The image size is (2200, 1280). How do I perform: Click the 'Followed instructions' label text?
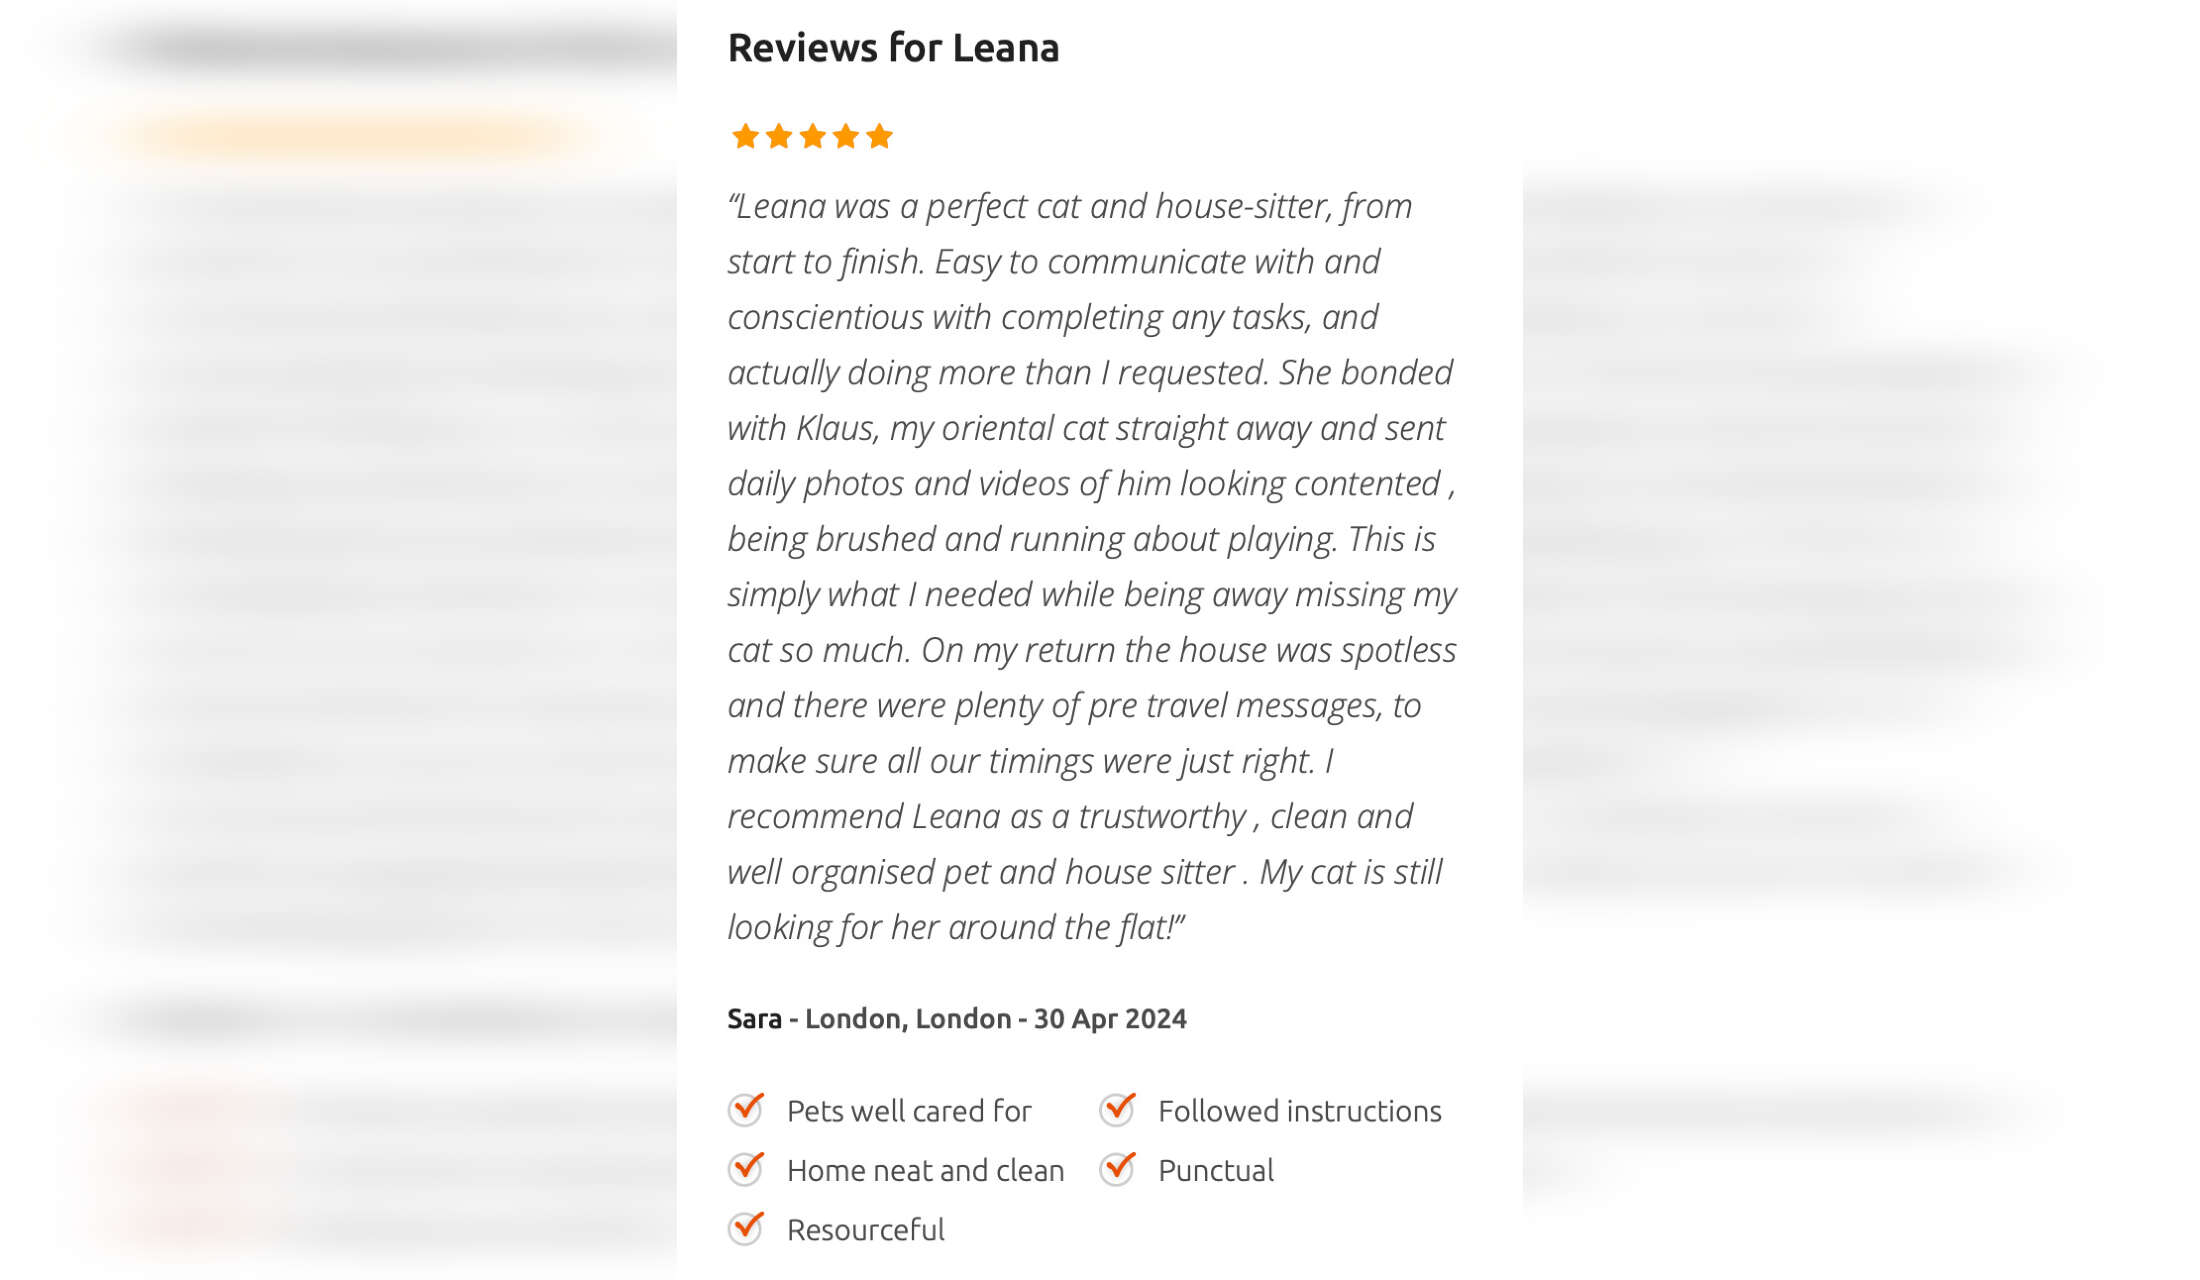click(1300, 1111)
